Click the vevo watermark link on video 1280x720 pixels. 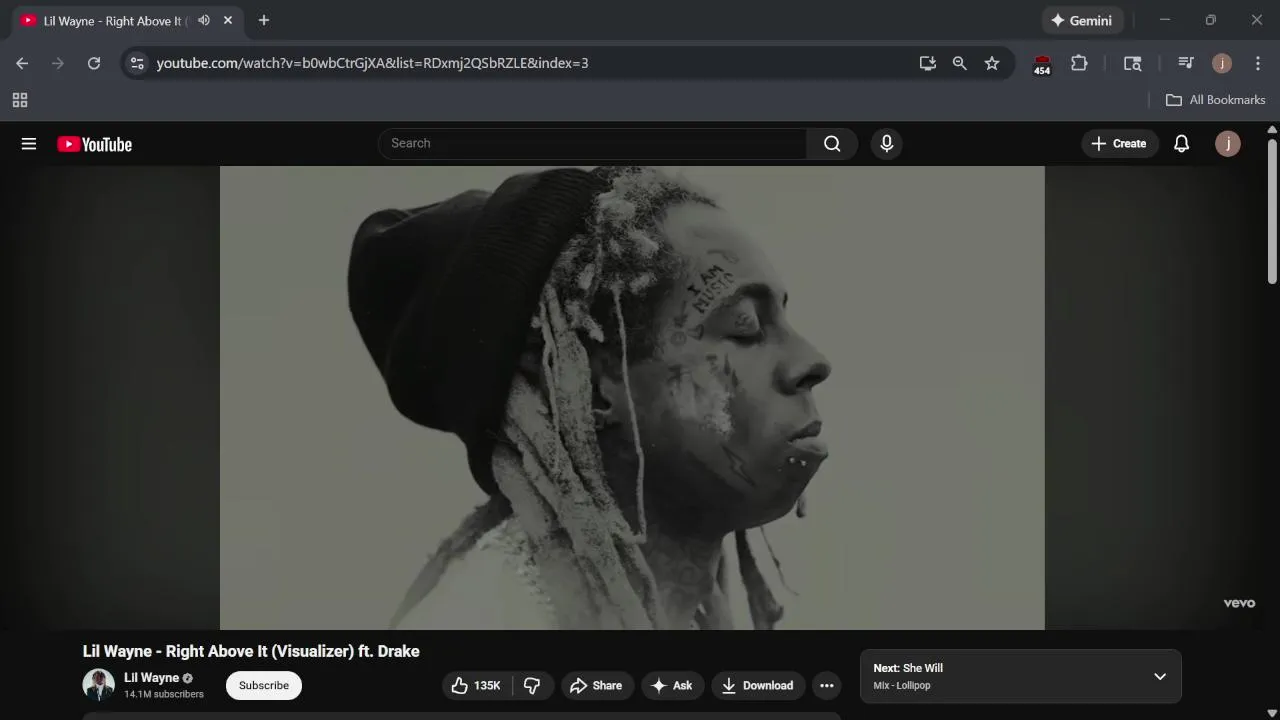pyautogui.click(x=1239, y=603)
